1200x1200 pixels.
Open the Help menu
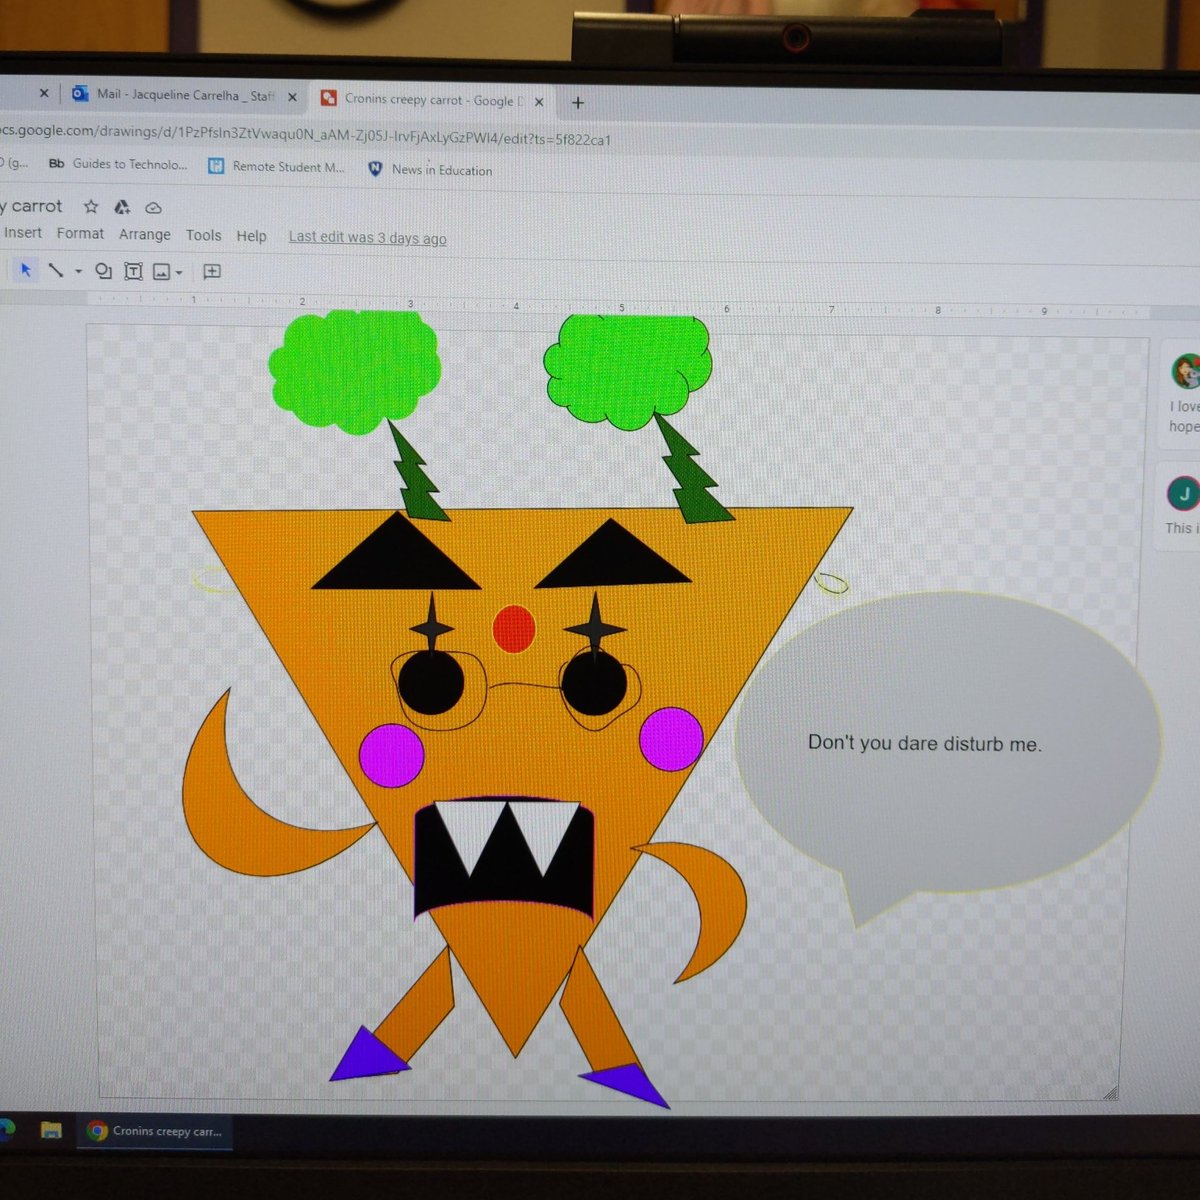coord(251,236)
